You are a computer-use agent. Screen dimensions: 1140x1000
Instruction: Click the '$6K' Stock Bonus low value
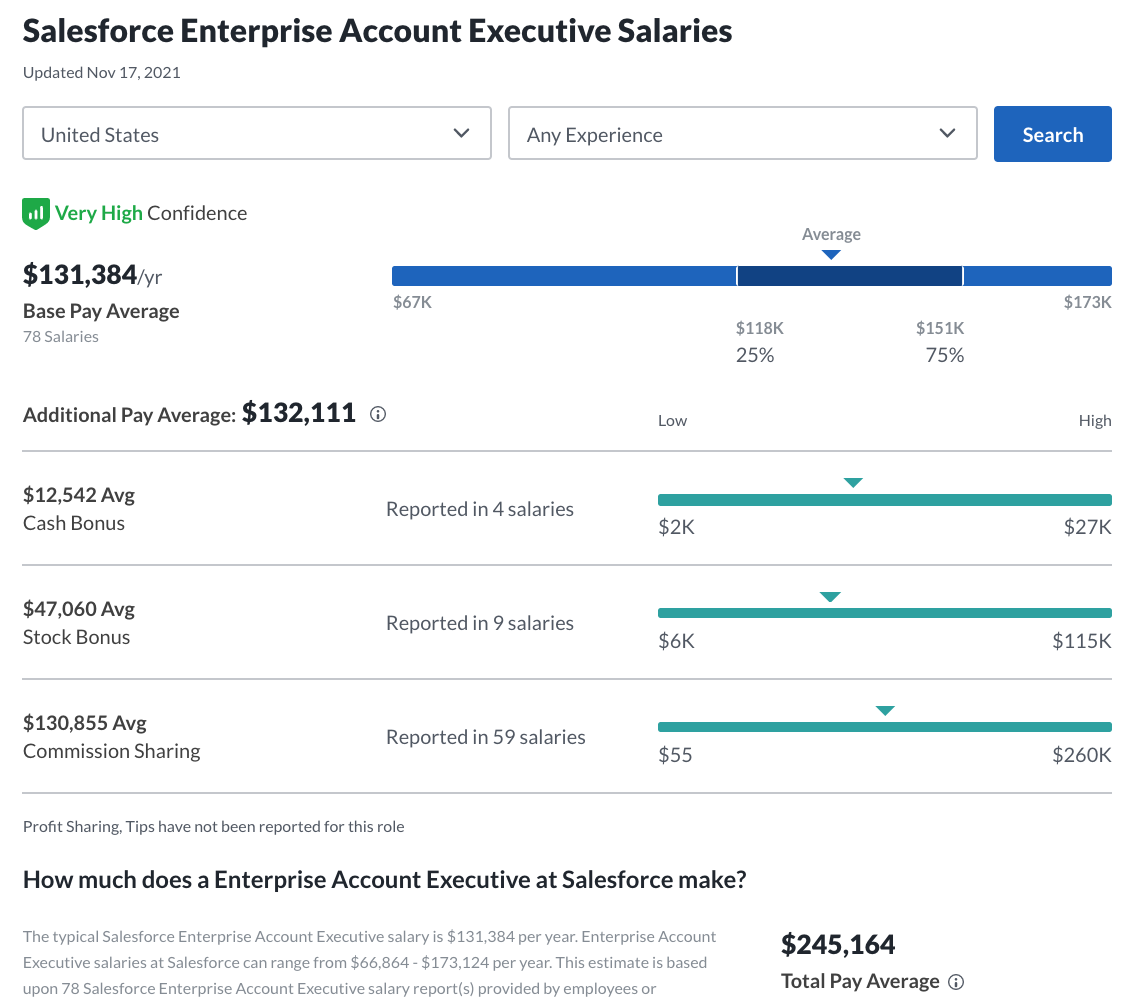point(676,641)
